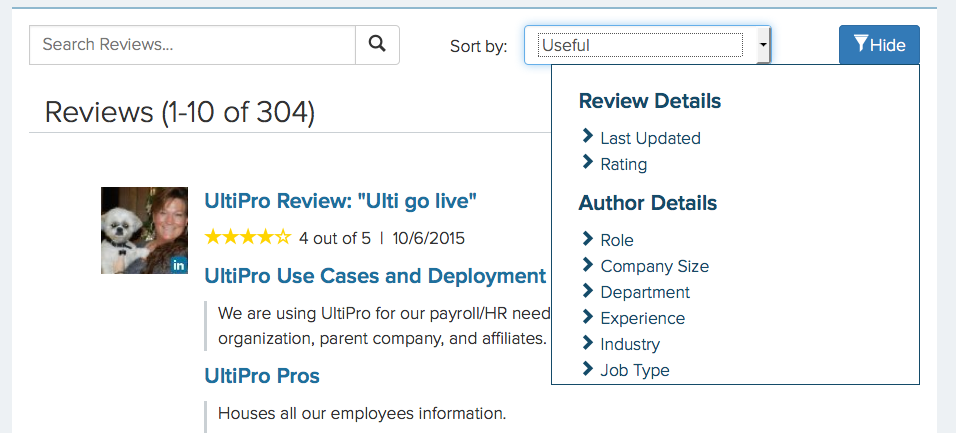Image resolution: width=956 pixels, height=433 pixels.
Task: Click the chevron icon beside Role
Action: pos(588,239)
